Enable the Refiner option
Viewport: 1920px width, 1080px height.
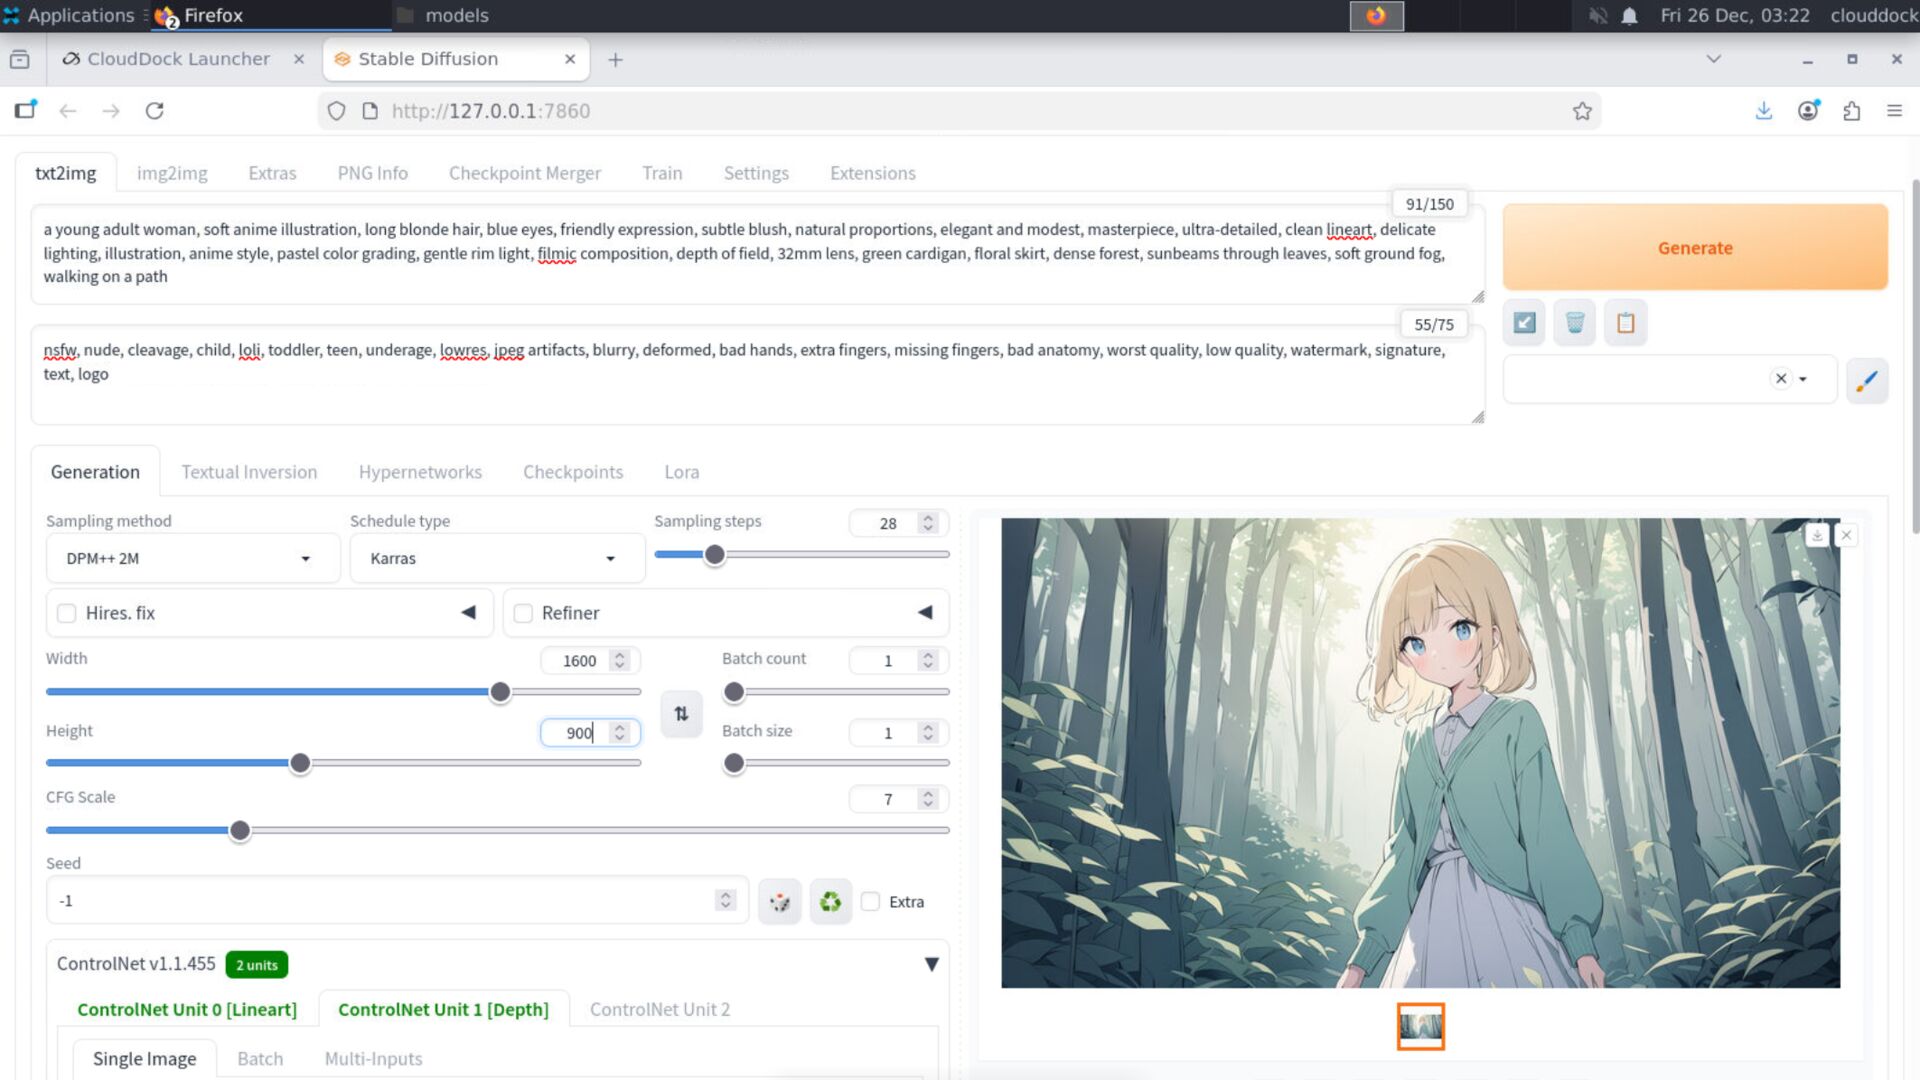[523, 613]
